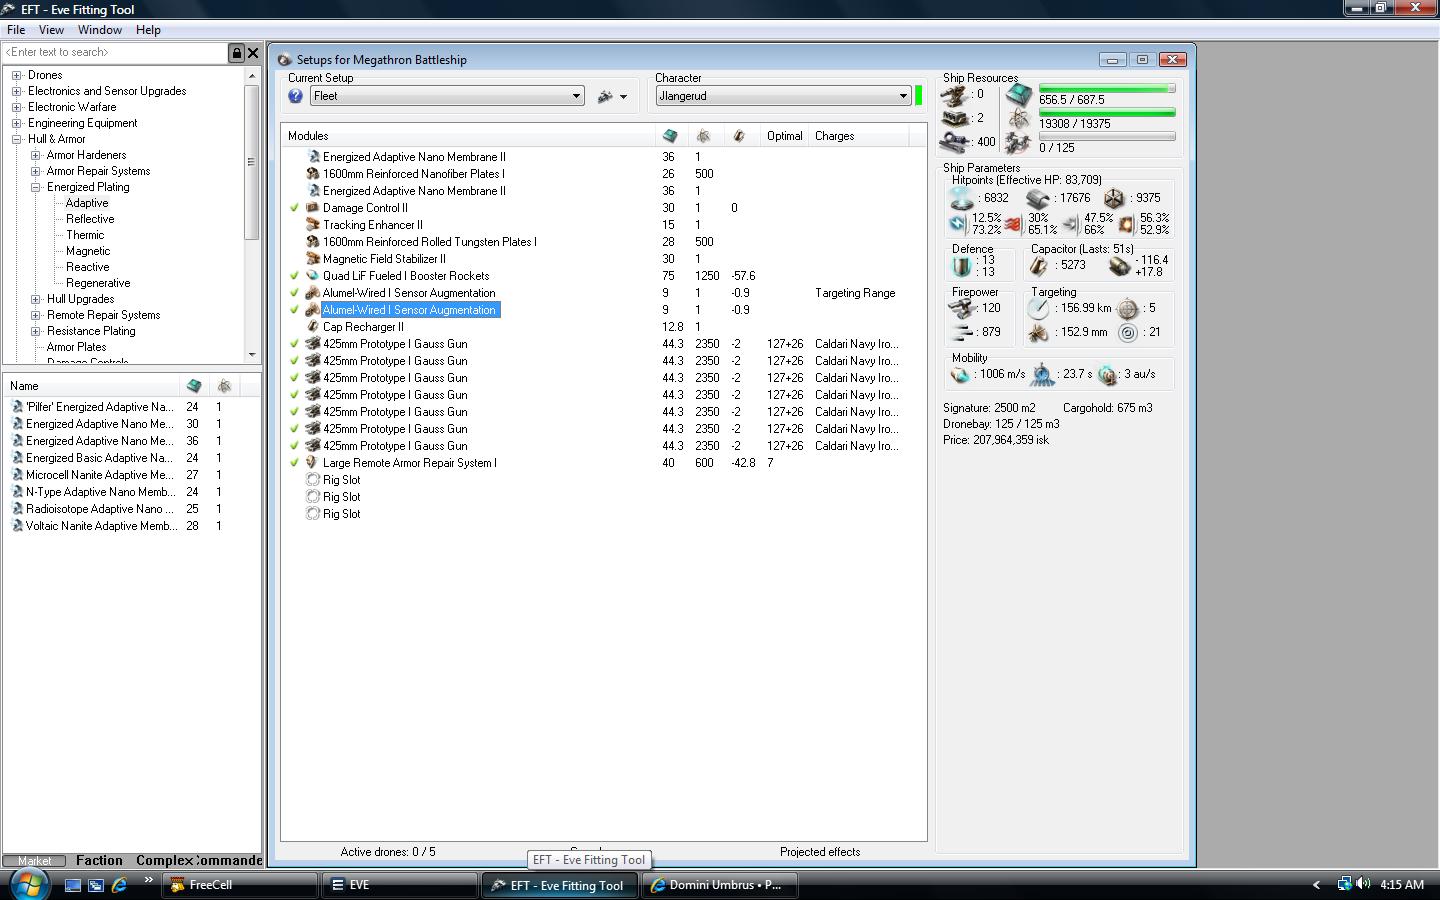This screenshot has width=1440, height=900.
Task: Click the blue help question mark icon
Action: [x=295, y=96]
